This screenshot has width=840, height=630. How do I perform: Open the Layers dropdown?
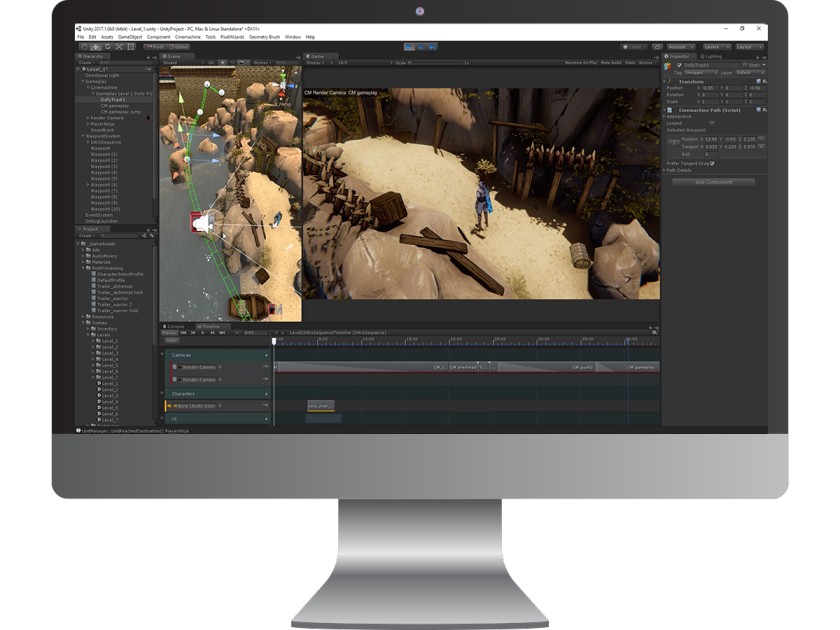click(716, 47)
